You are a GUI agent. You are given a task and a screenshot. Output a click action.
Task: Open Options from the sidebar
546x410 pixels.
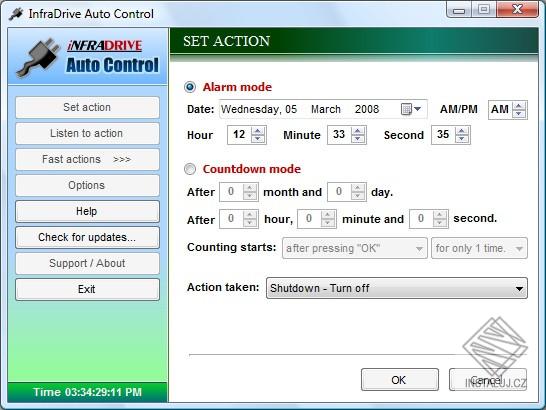(87, 185)
